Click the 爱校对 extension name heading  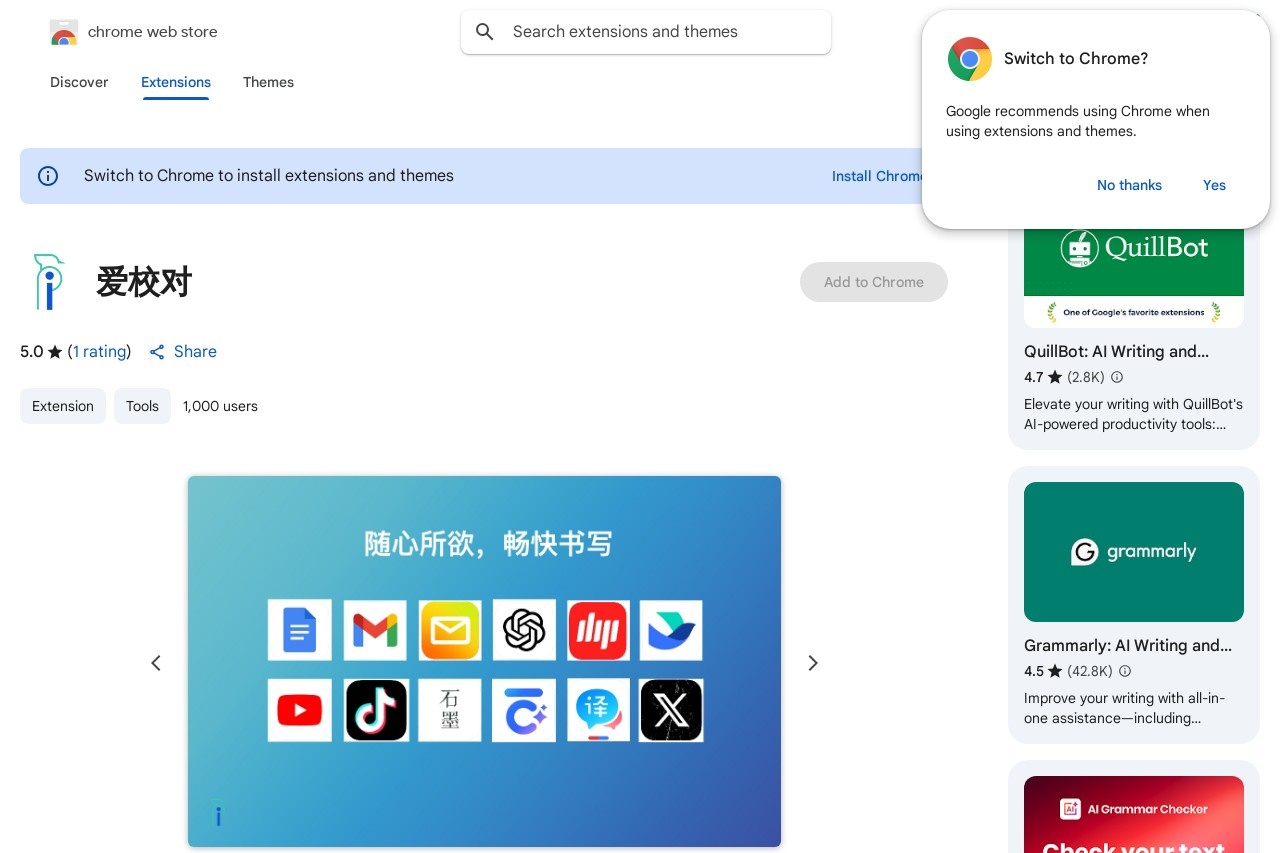tap(144, 282)
